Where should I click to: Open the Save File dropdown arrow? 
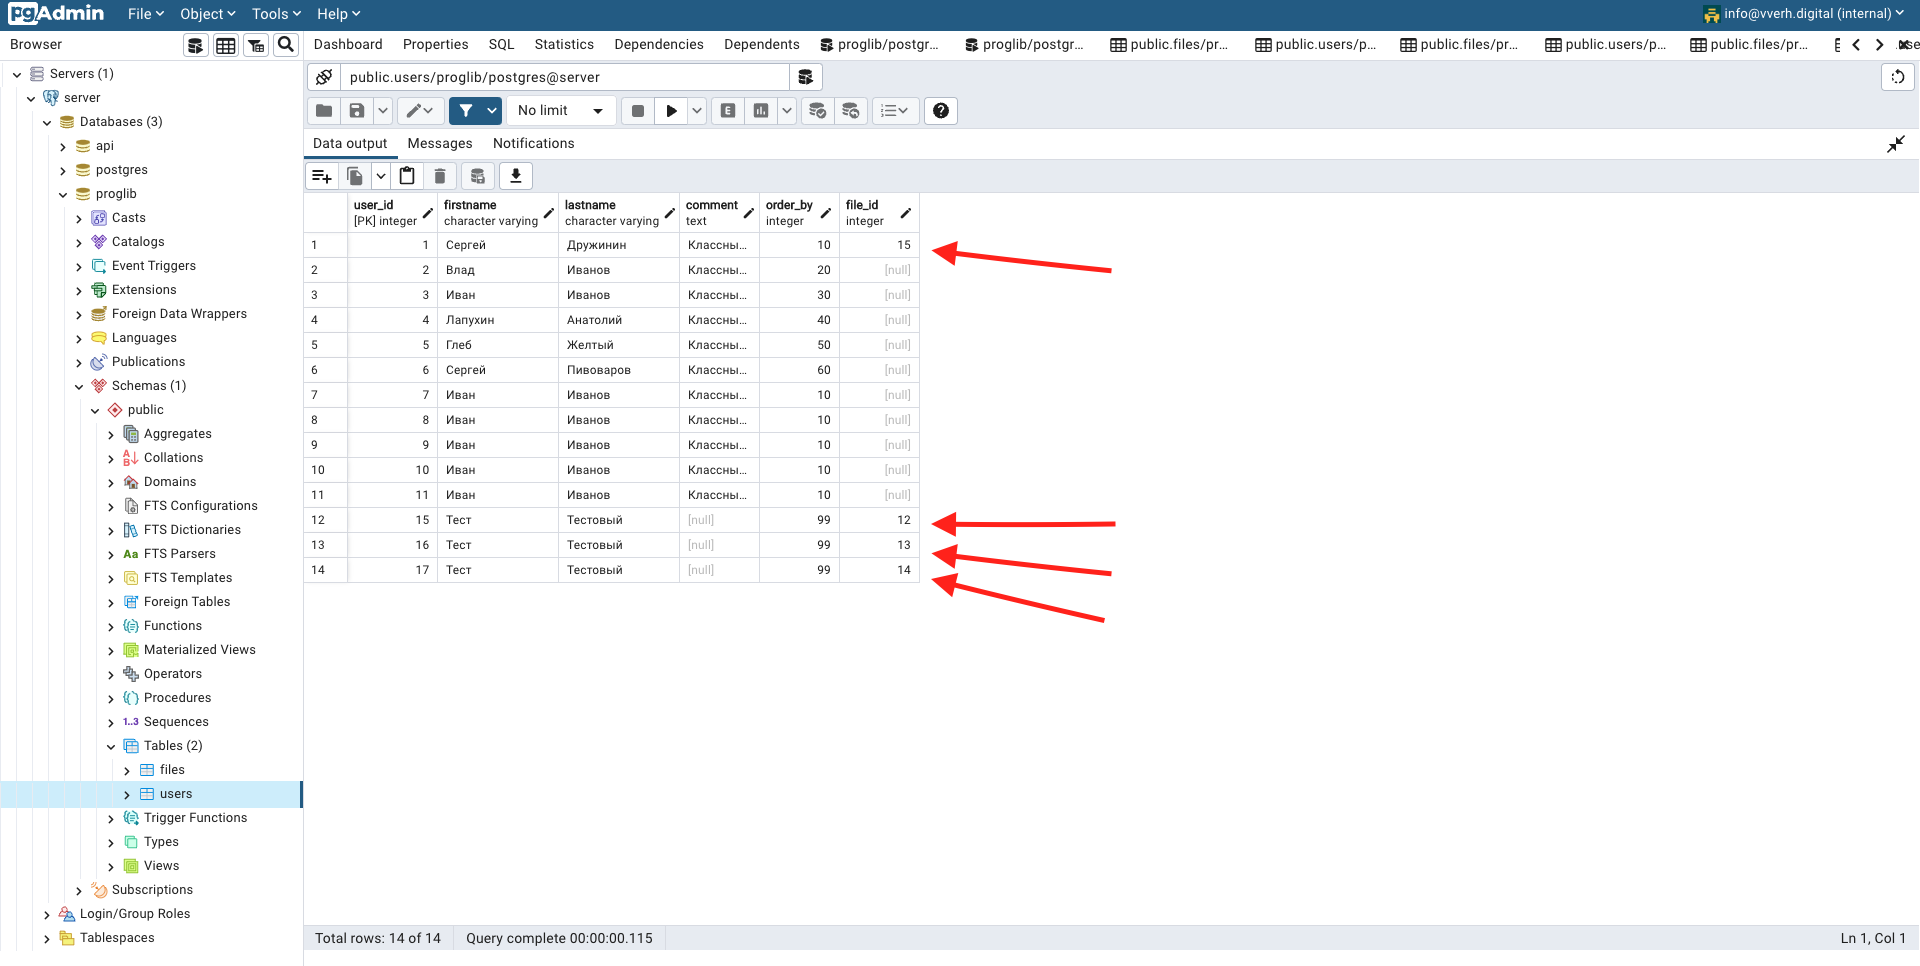click(x=382, y=111)
